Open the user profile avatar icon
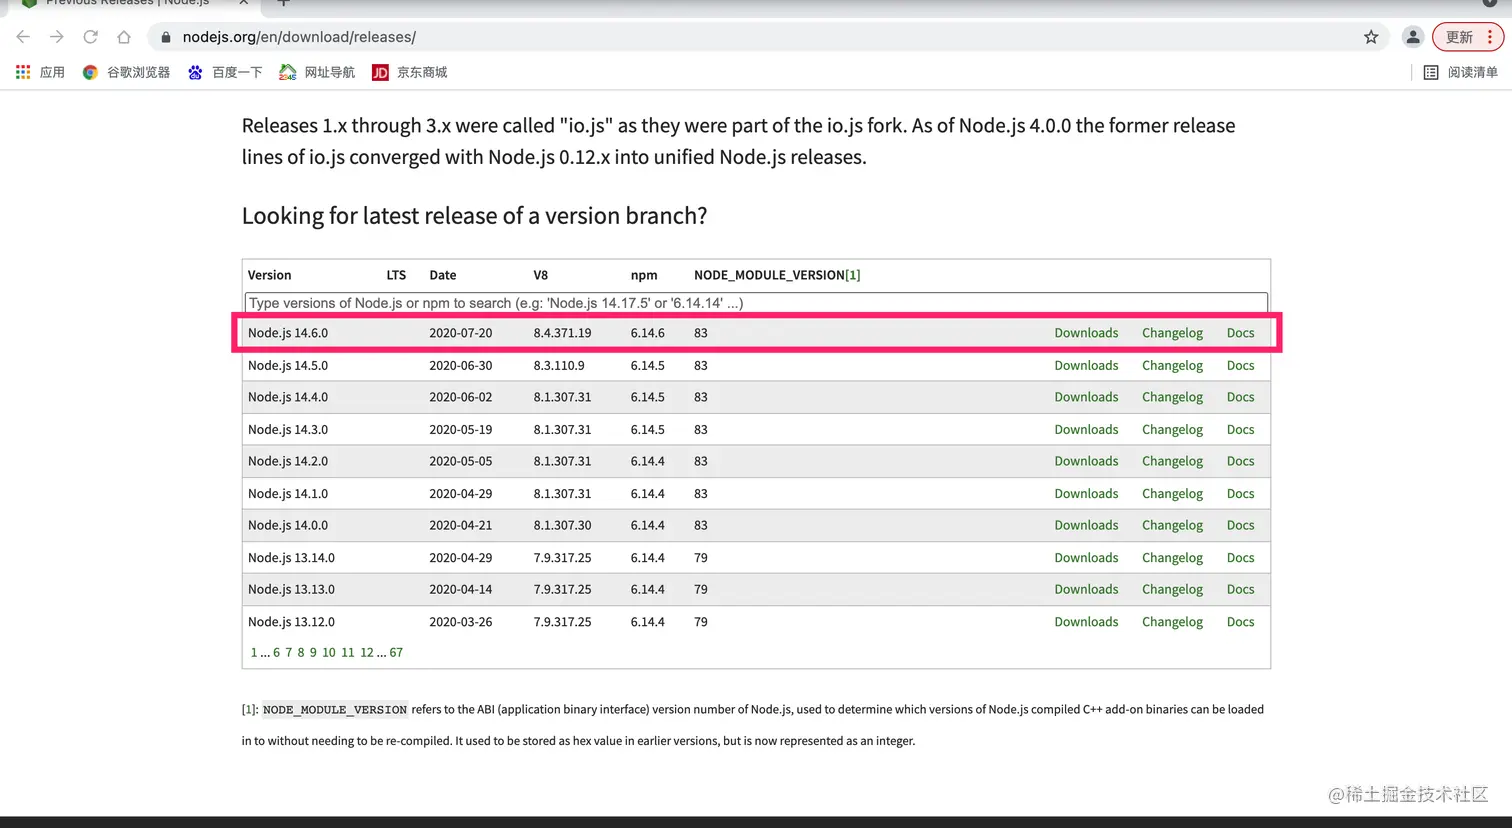1512x828 pixels. [1412, 37]
